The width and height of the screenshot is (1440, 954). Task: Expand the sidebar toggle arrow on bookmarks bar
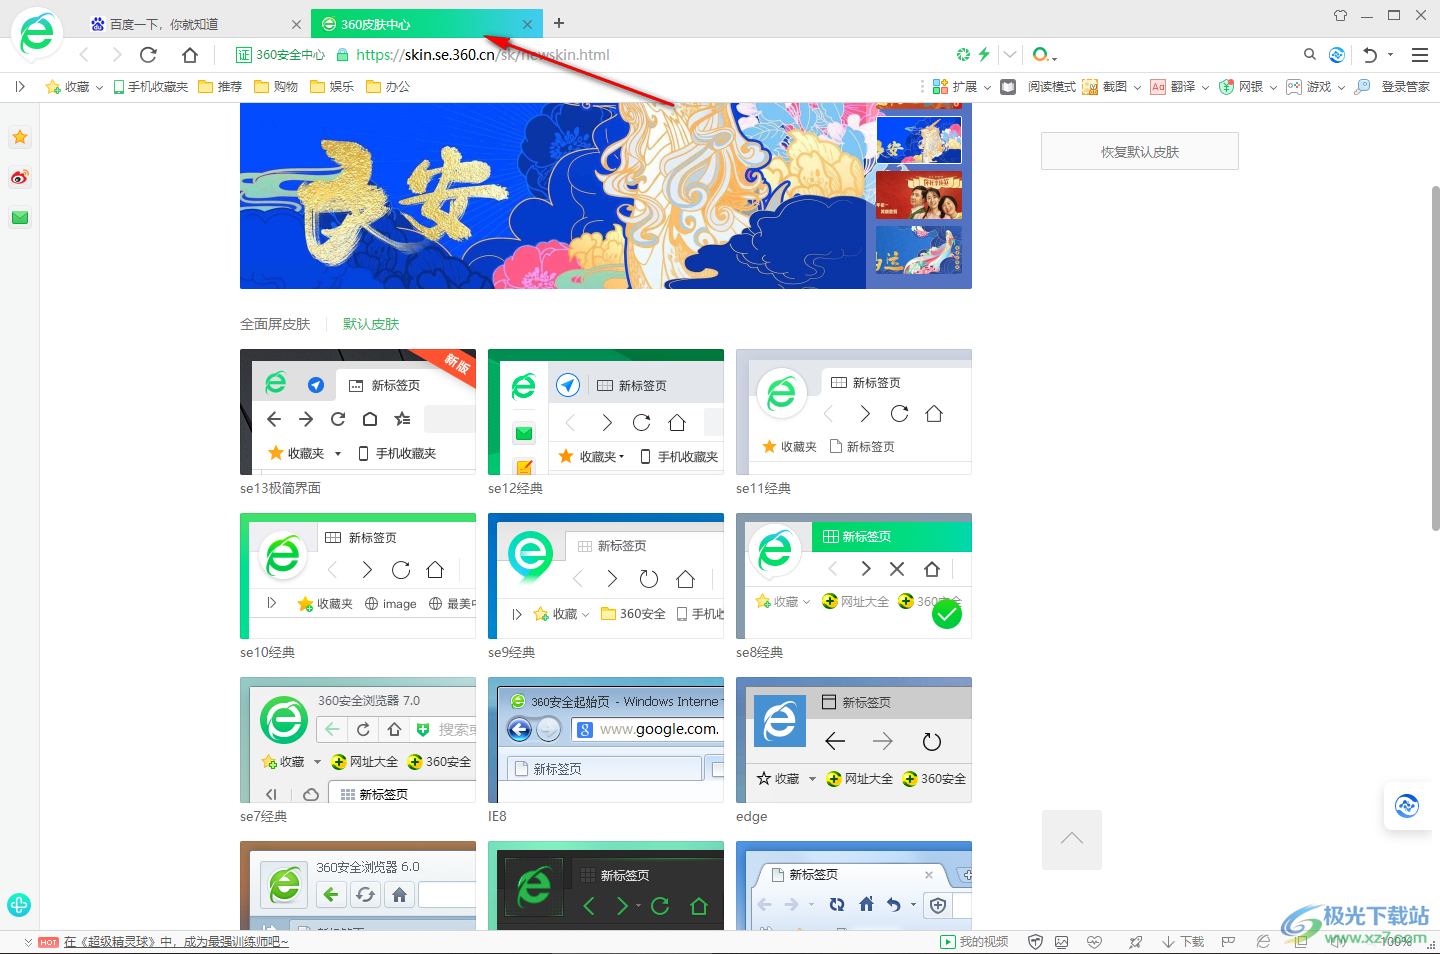pyautogui.click(x=20, y=87)
